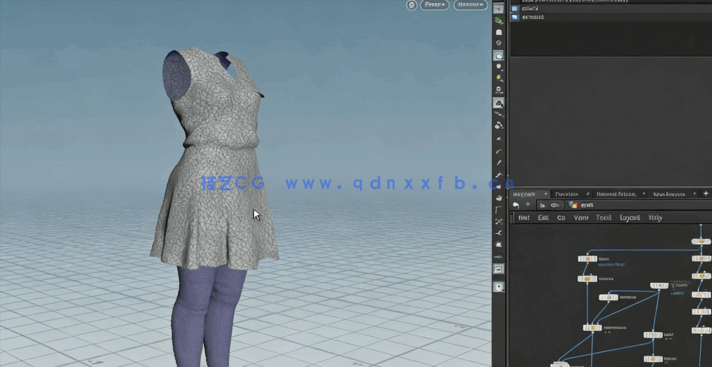Click the white blob cluster display icon
The height and width of the screenshot is (367, 712).
[499, 126]
